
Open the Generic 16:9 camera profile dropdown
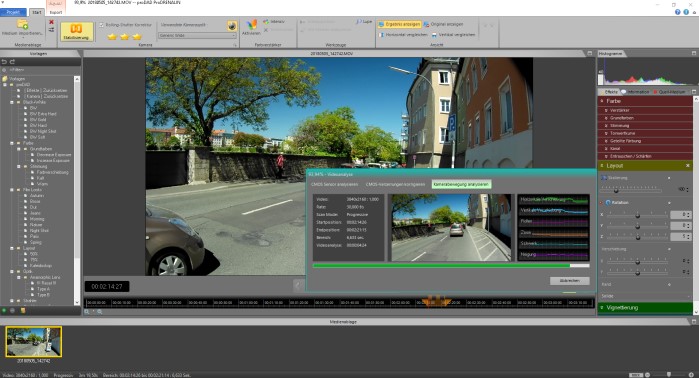(x=197, y=35)
